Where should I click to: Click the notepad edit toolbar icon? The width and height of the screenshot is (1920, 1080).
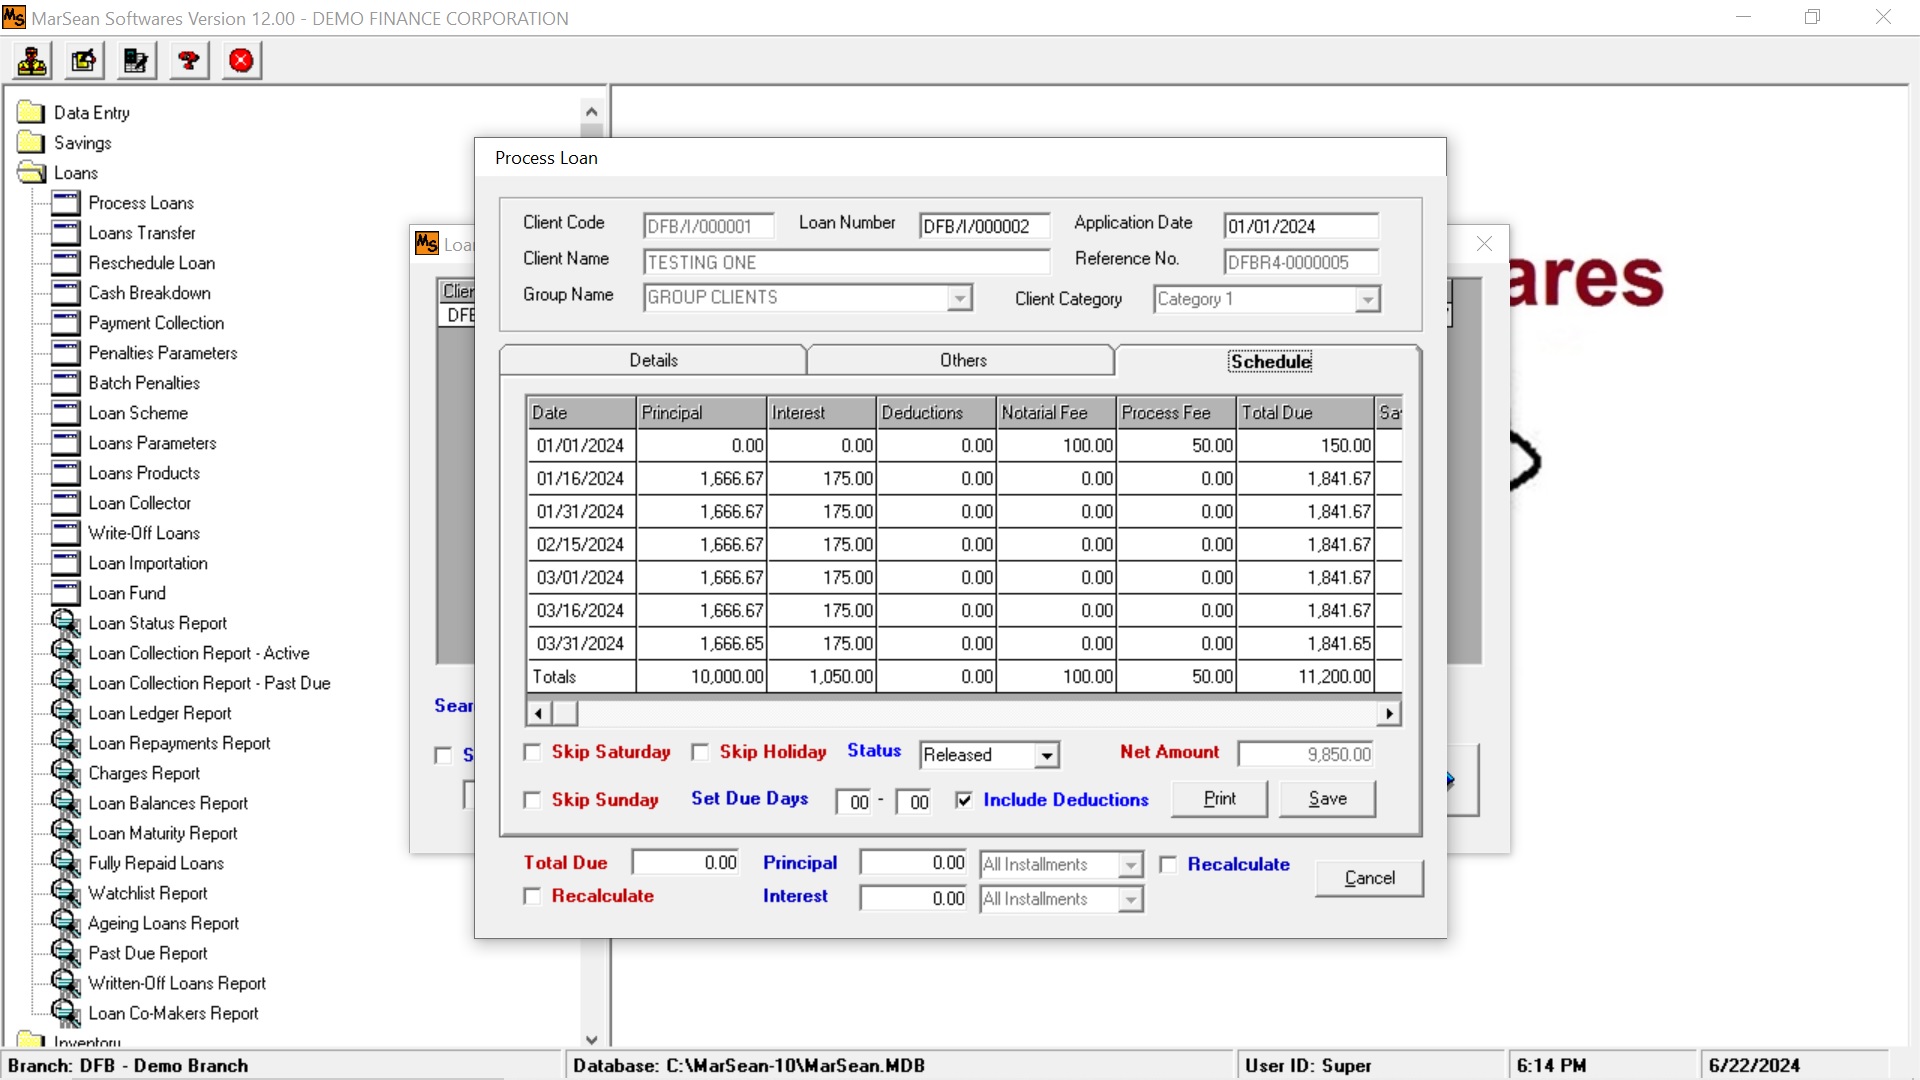coord(84,61)
